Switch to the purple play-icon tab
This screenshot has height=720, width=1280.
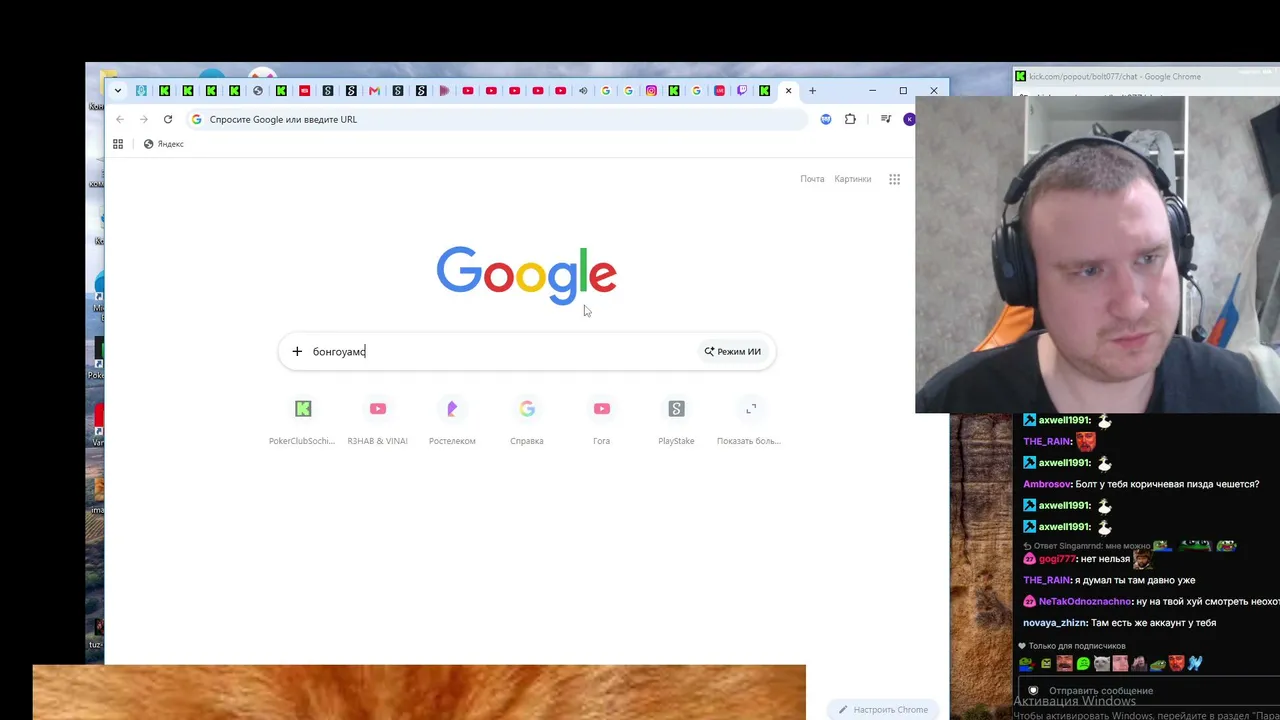444,91
